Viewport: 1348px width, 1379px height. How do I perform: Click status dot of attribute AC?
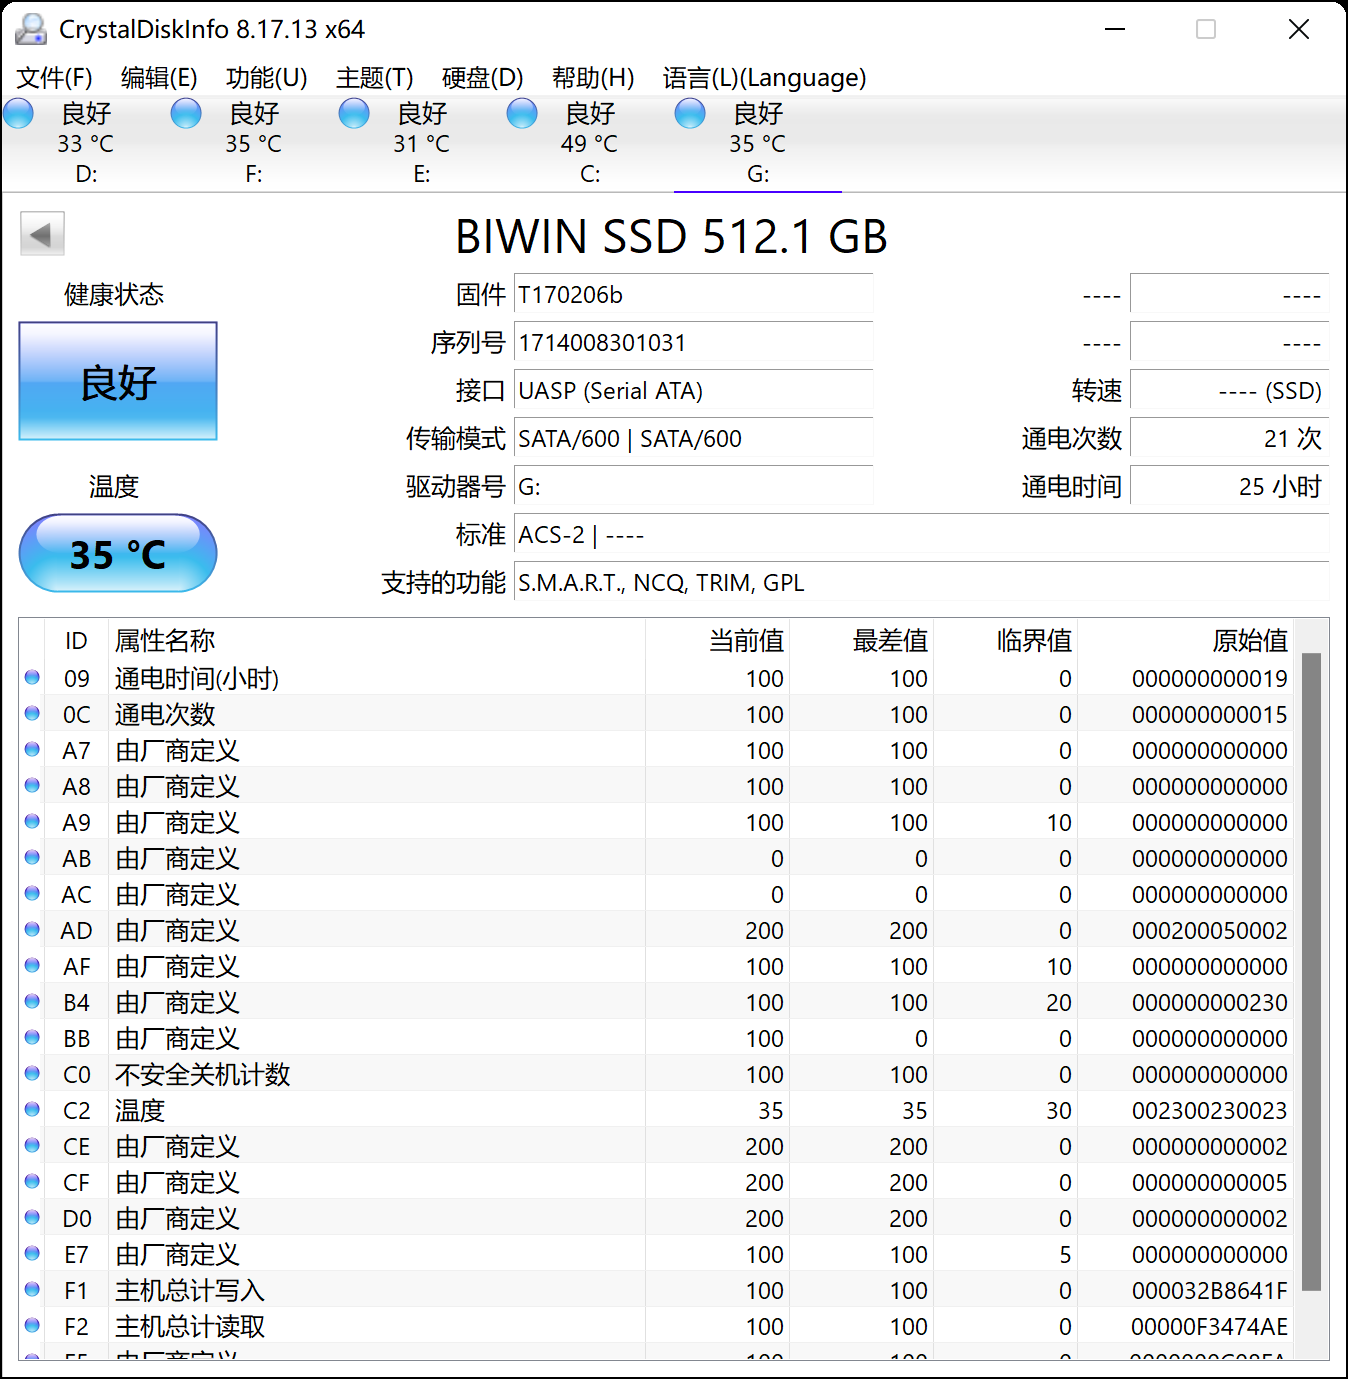point(32,893)
